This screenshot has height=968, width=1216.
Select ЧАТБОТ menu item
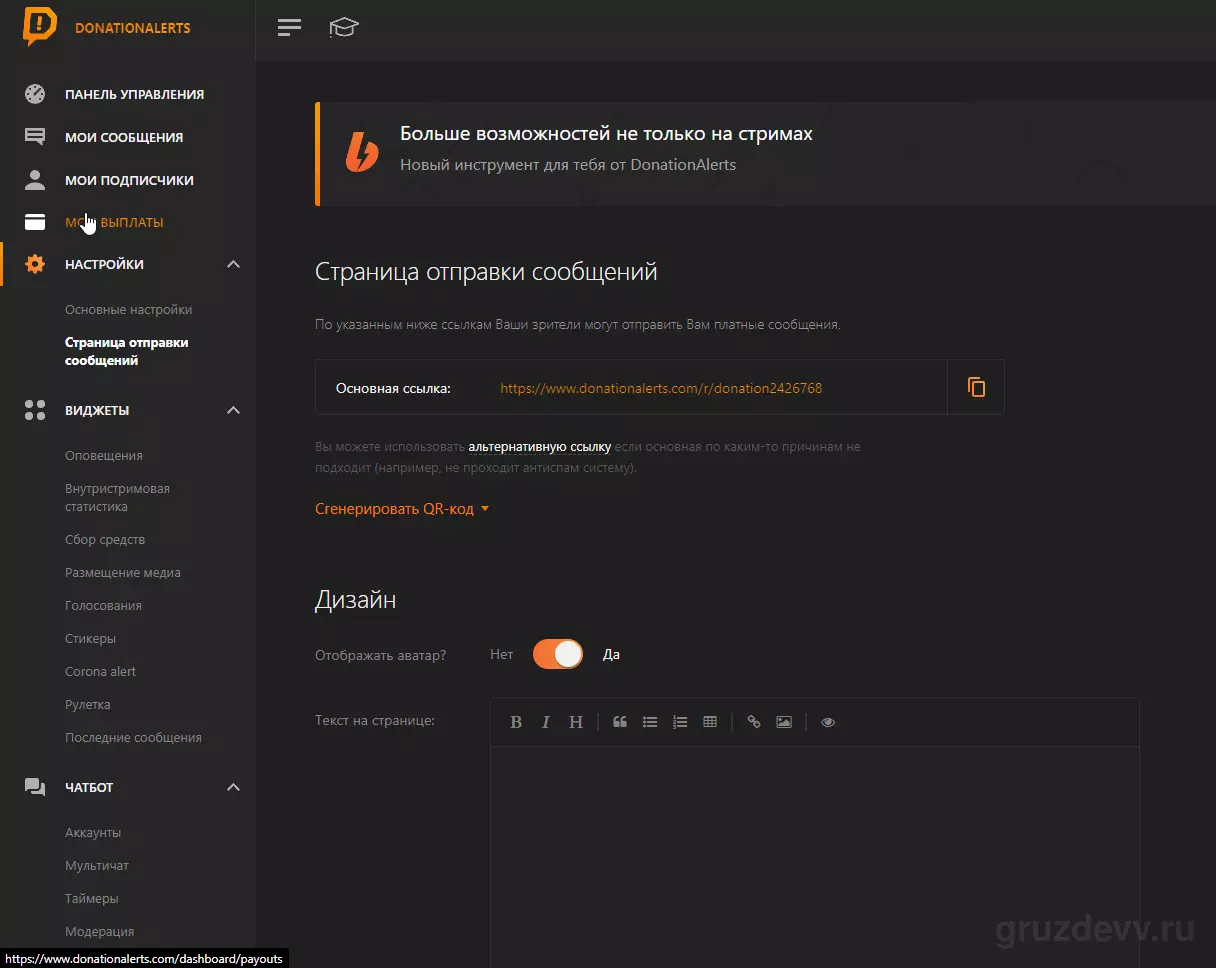pyautogui.click(x=89, y=787)
